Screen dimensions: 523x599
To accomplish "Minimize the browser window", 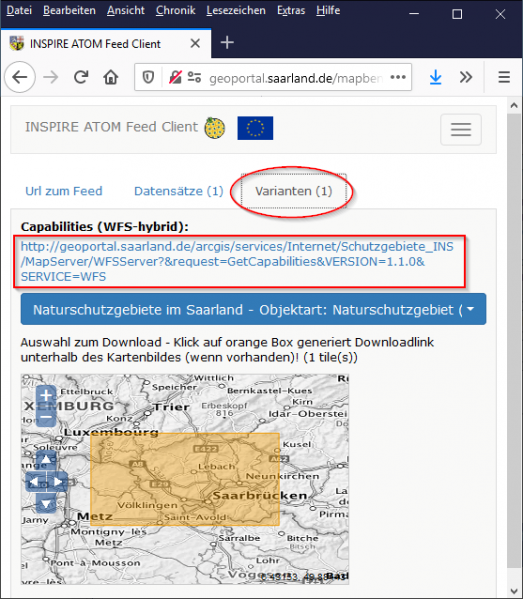I will coord(414,14).
